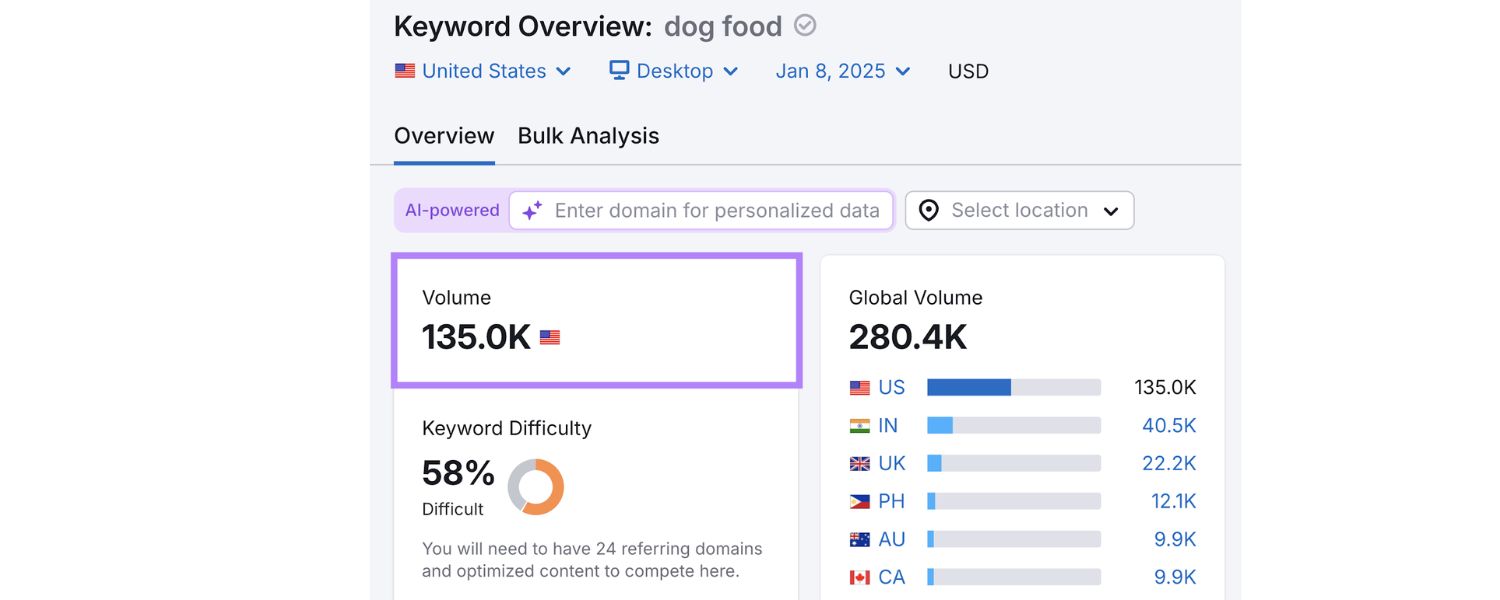Click the domain input field for personalized data
Viewport: 1500px width, 600px height.
[x=700, y=210]
